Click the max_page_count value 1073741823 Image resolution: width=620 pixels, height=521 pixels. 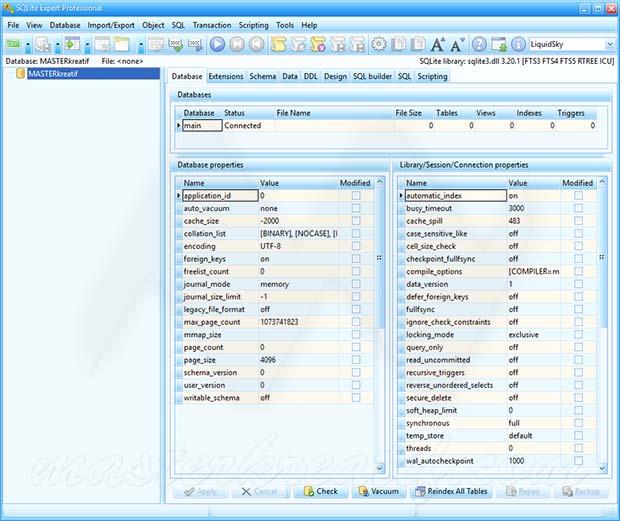tap(279, 322)
